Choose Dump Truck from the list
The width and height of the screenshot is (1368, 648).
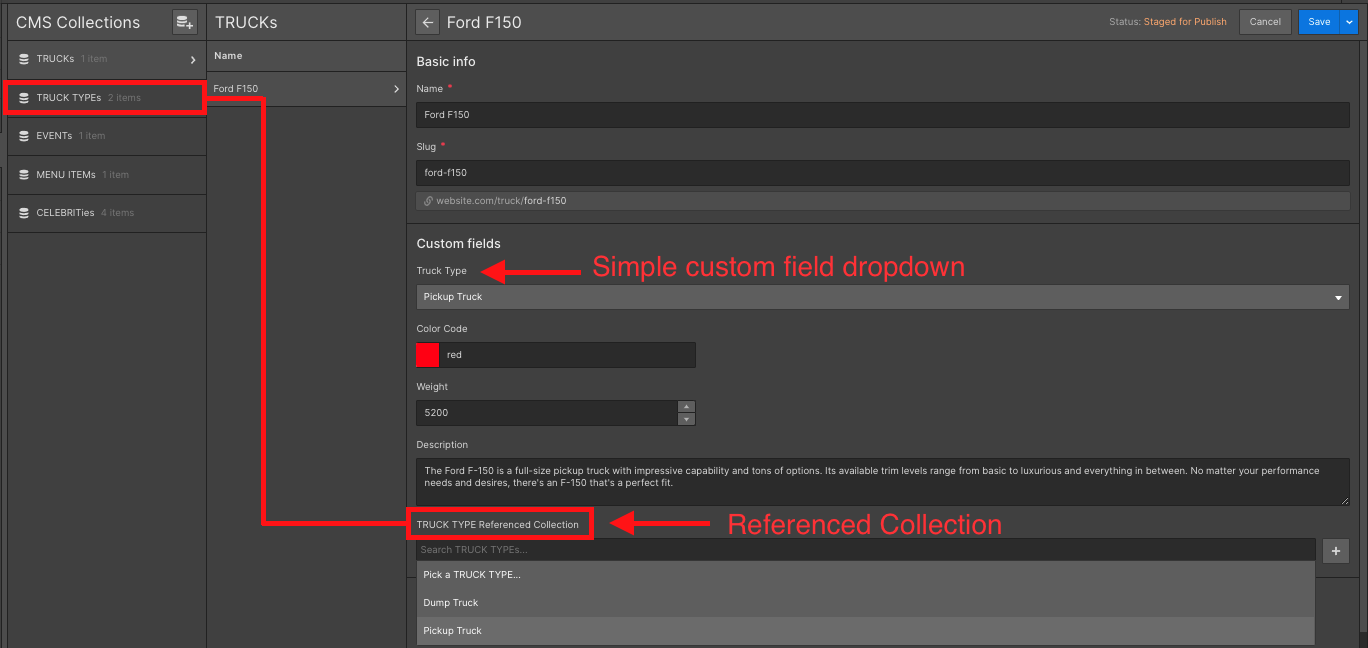click(865, 603)
